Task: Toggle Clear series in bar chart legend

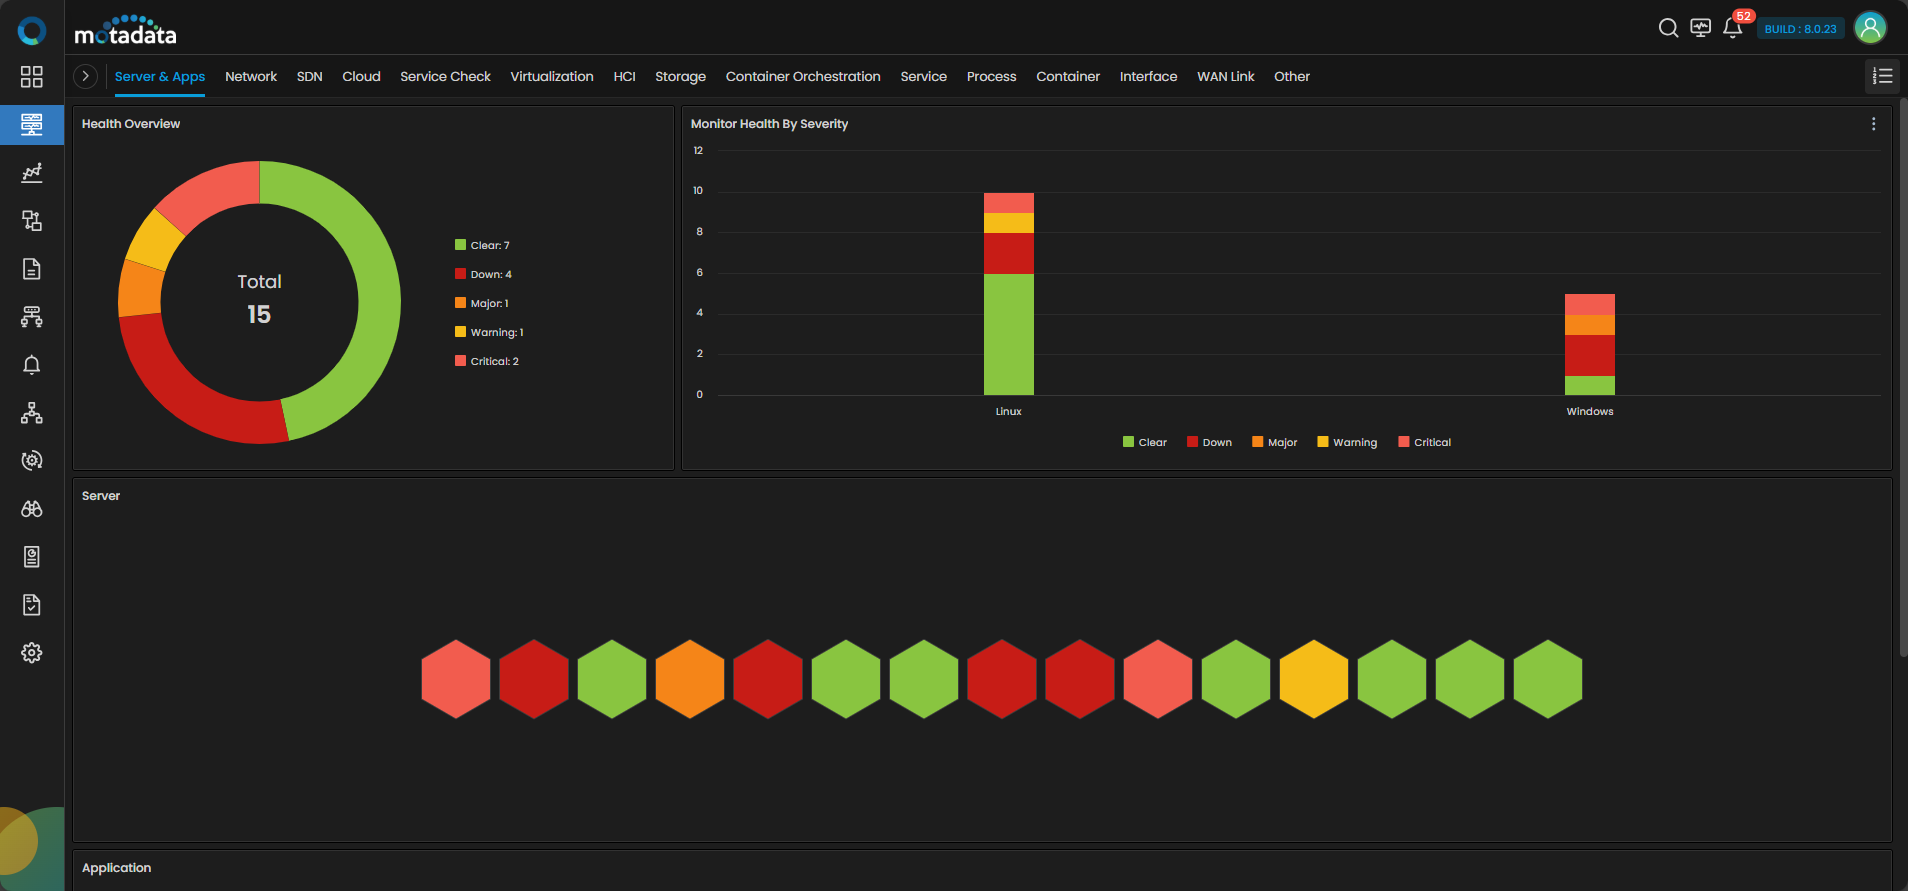Action: [x=1145, y=442]
